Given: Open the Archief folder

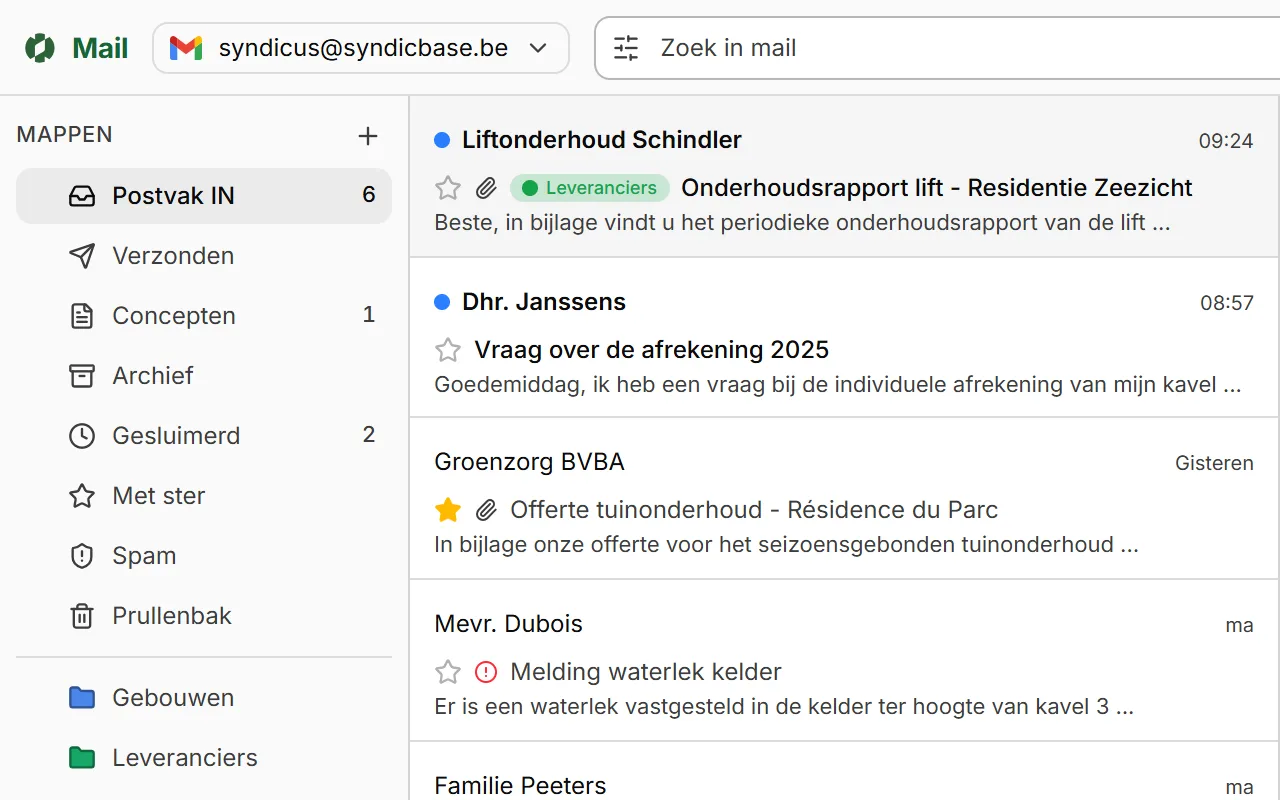Looking at the screenshot, I should click(204, 376).
